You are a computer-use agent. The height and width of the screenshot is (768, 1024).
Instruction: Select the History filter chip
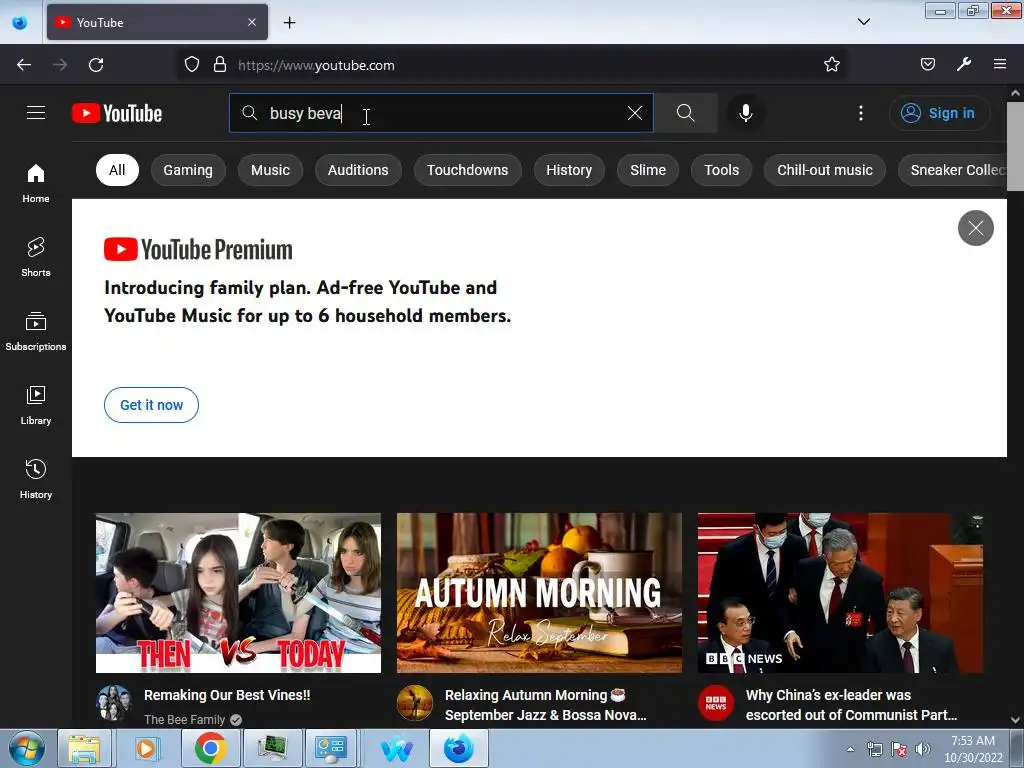coord(569,170)
